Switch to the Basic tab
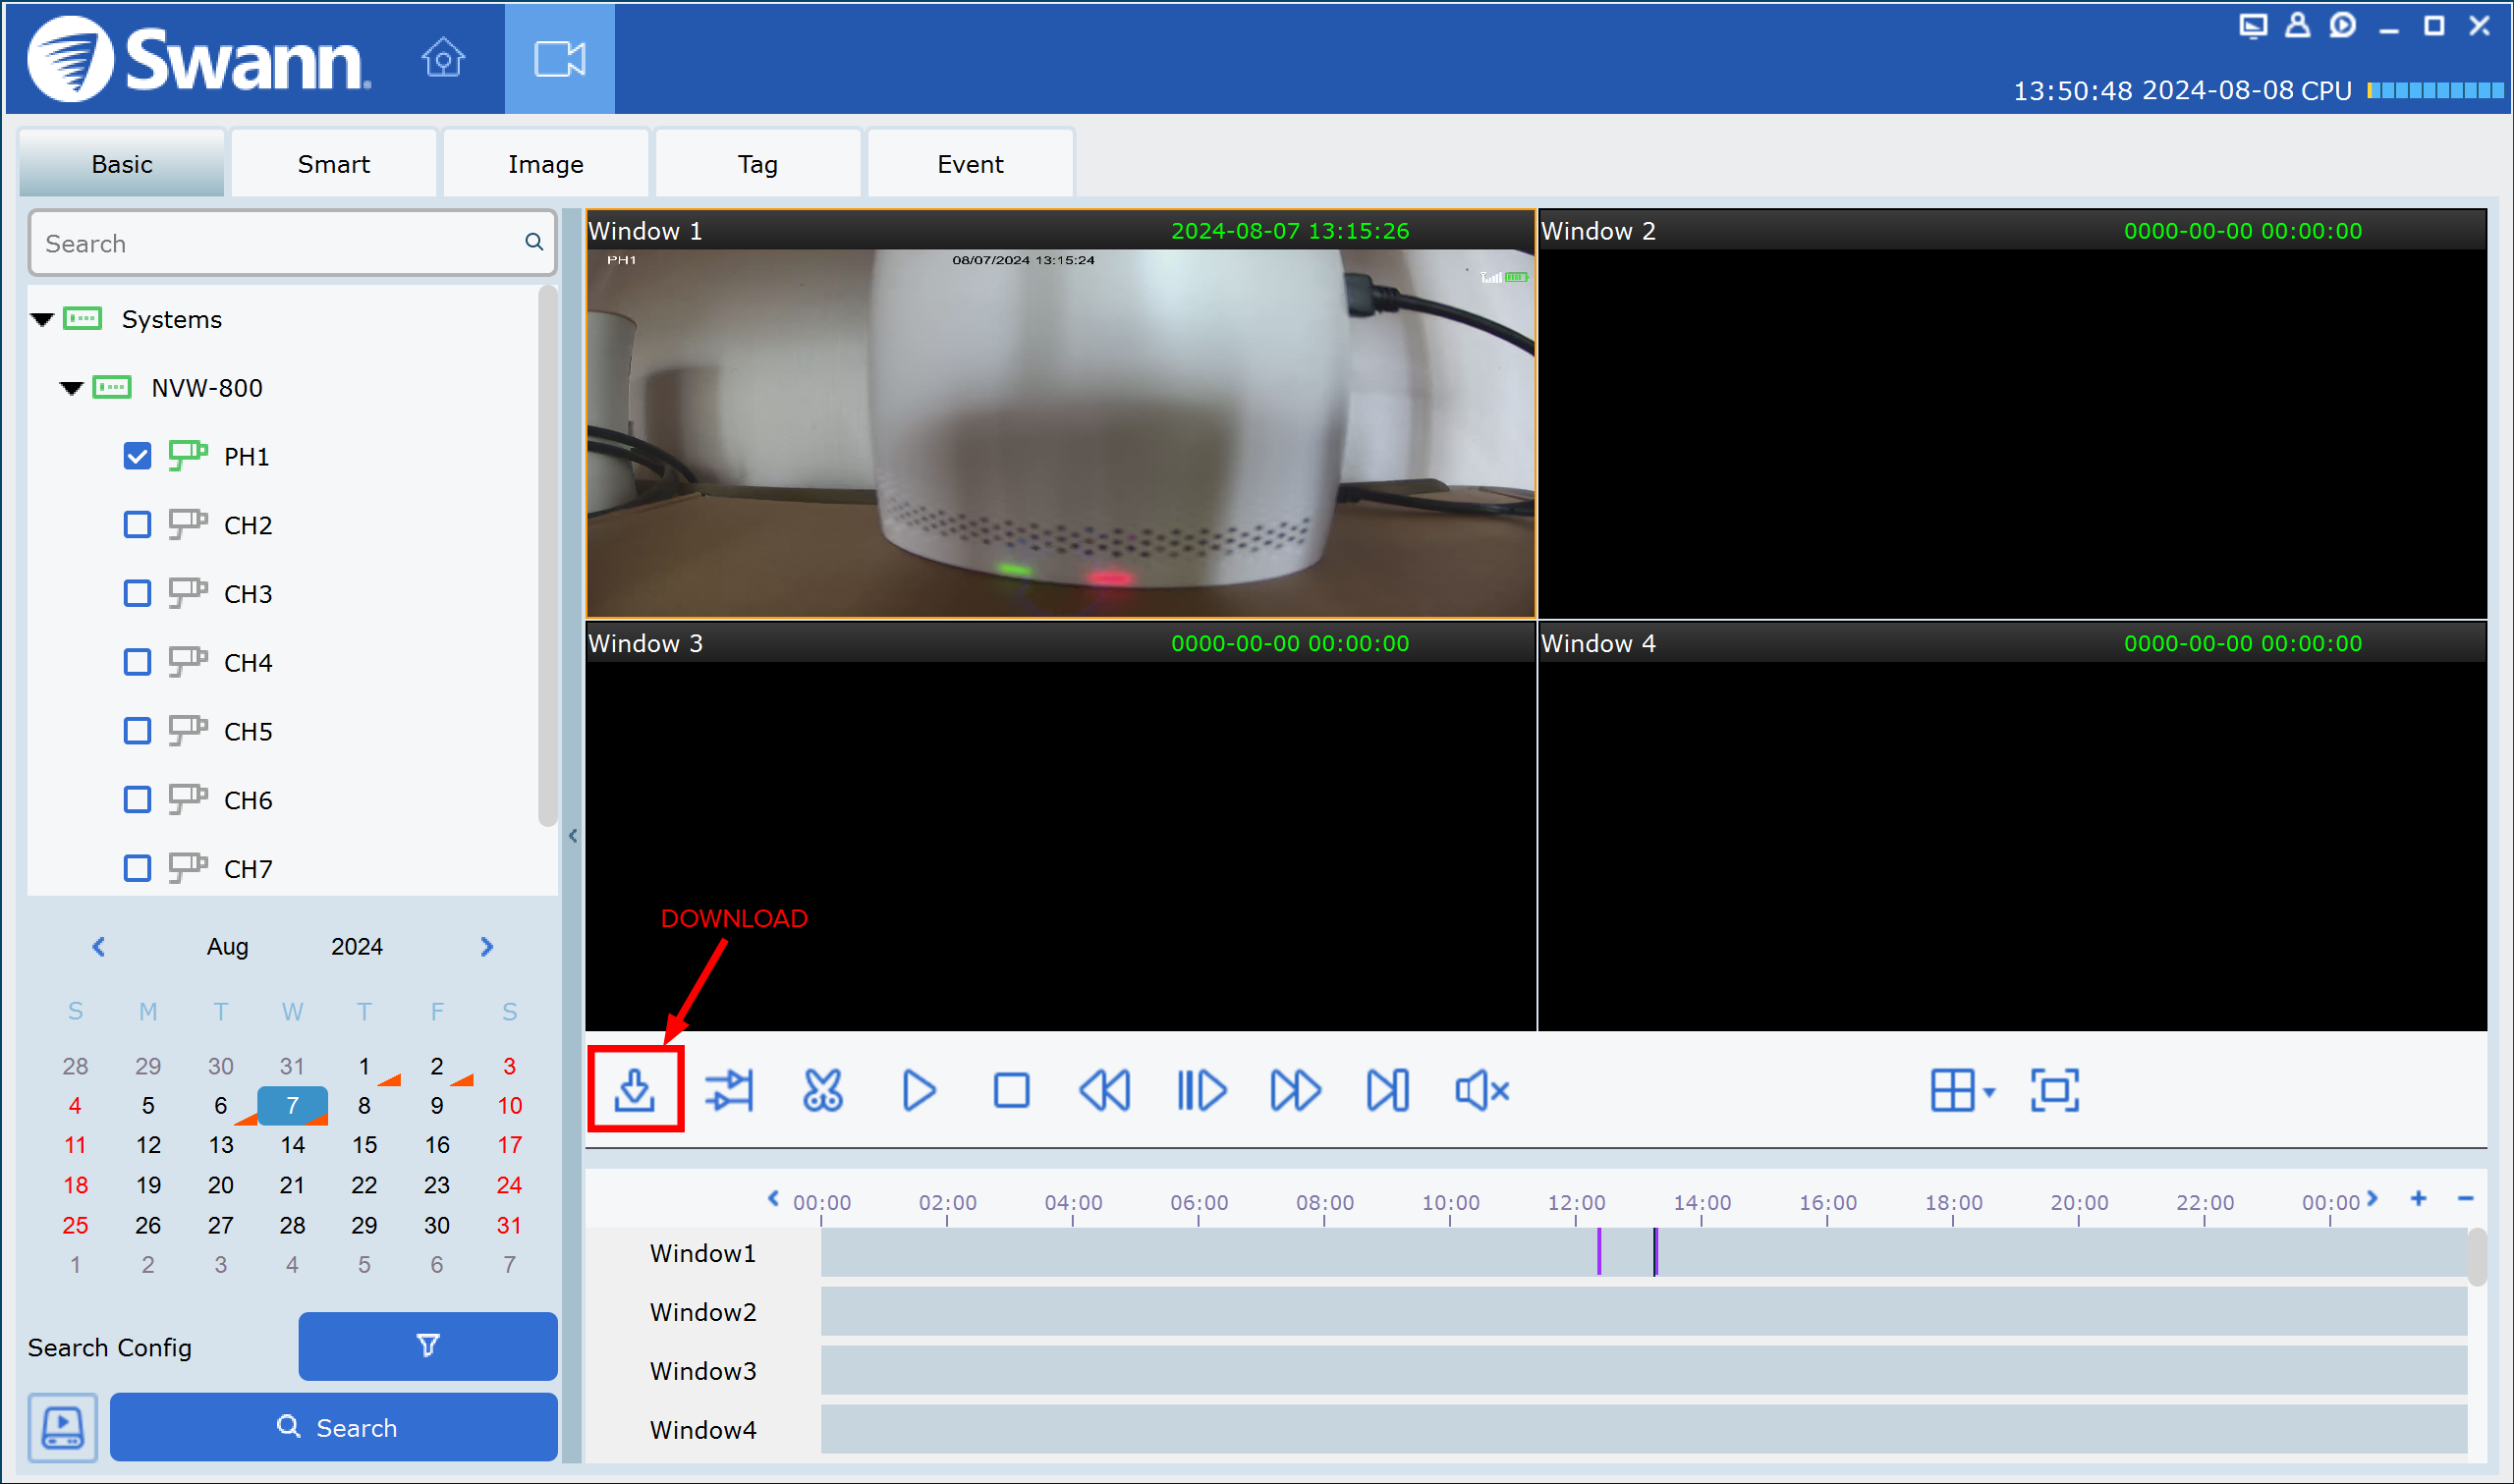The image size is (2514, 1484). coord(121,163)
